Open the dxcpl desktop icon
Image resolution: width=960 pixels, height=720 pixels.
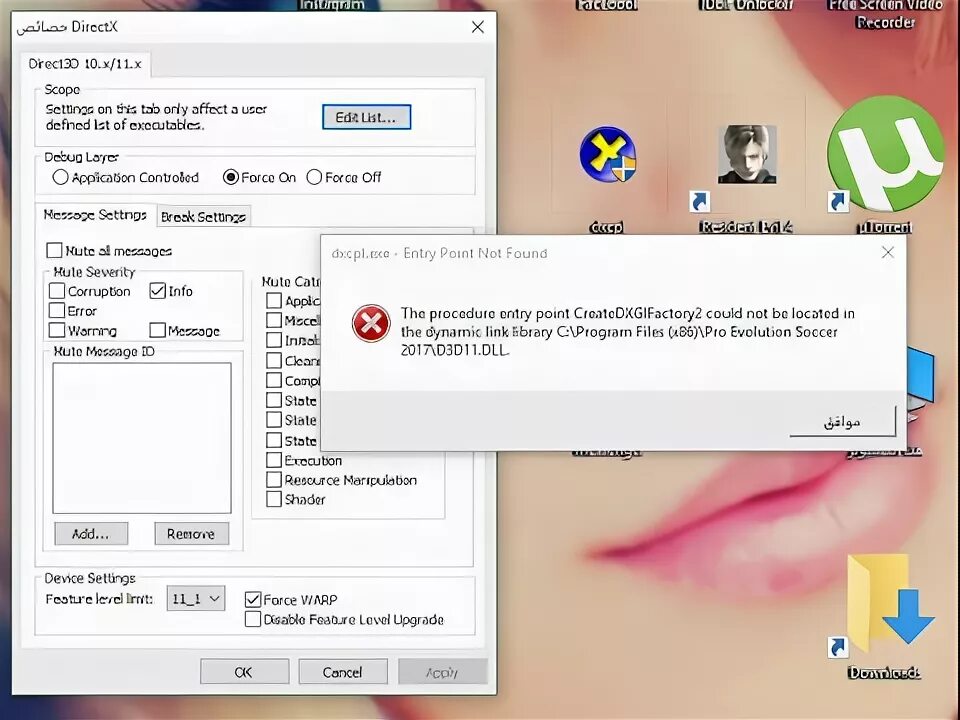(x=607, y=154)
